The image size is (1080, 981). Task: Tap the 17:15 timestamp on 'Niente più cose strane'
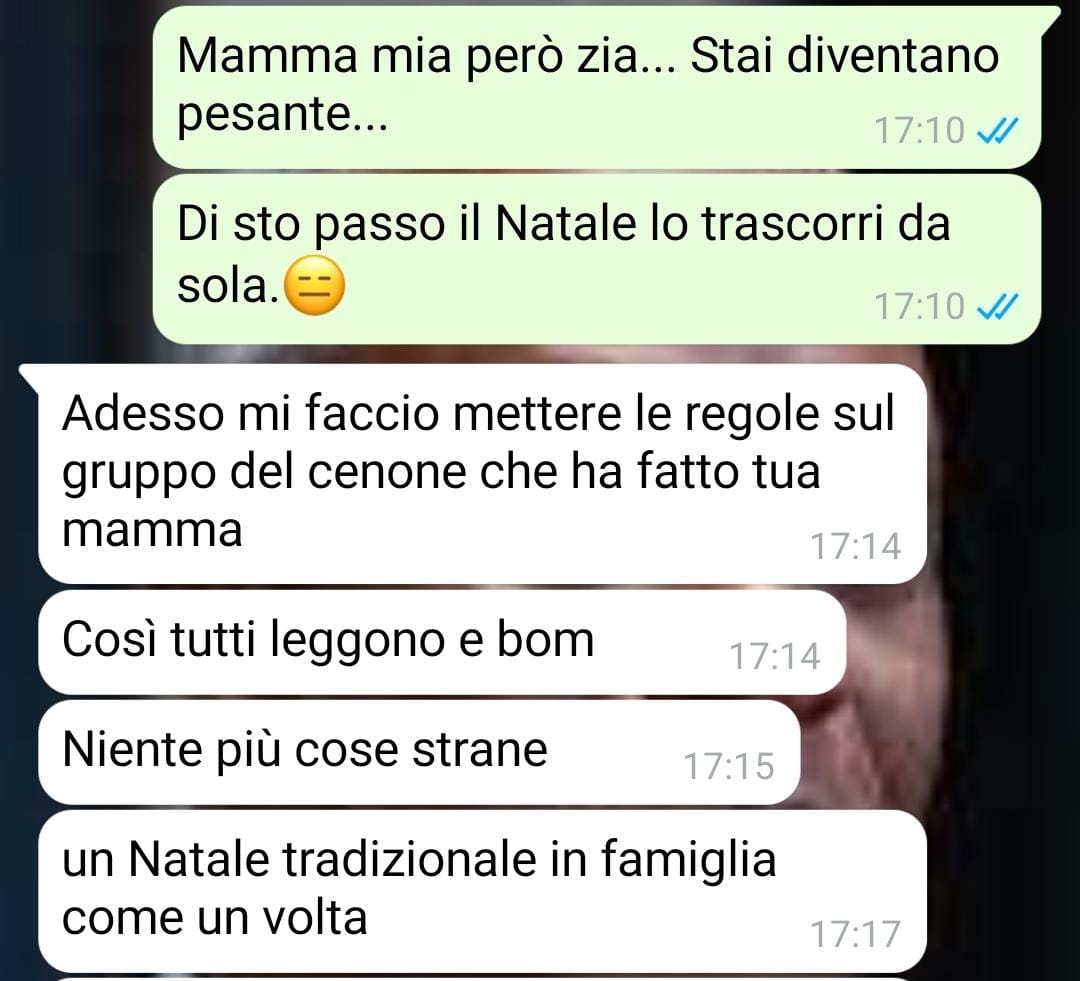729,767
